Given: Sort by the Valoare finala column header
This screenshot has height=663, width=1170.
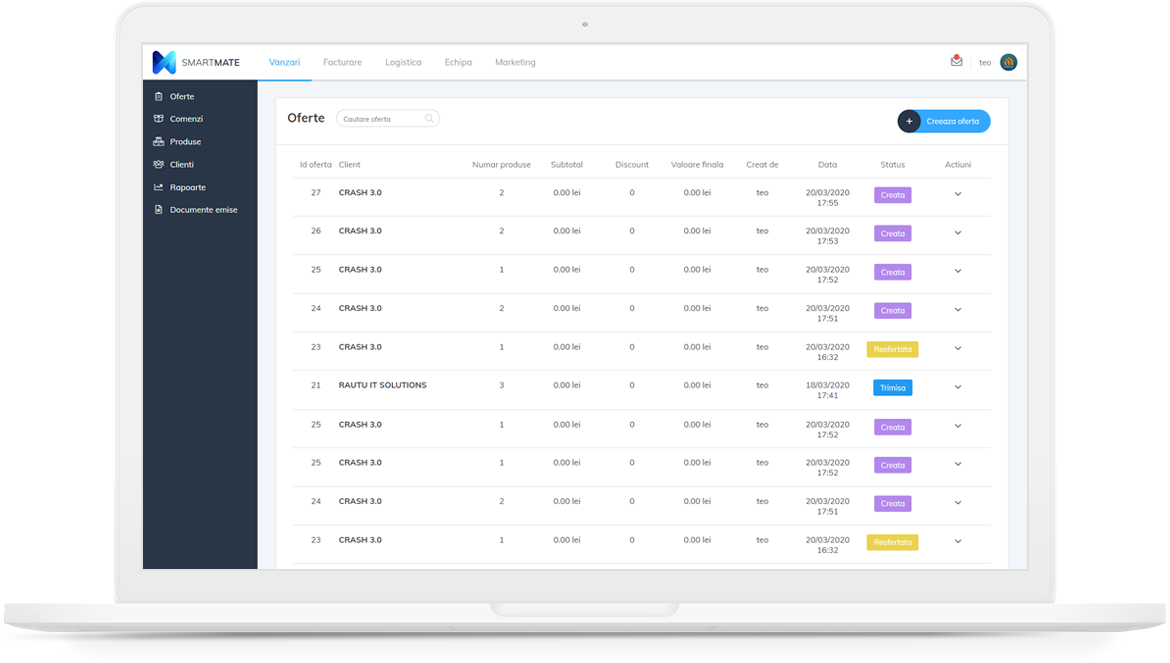Looking at the screenshot, I should click(x=697, y=165).
